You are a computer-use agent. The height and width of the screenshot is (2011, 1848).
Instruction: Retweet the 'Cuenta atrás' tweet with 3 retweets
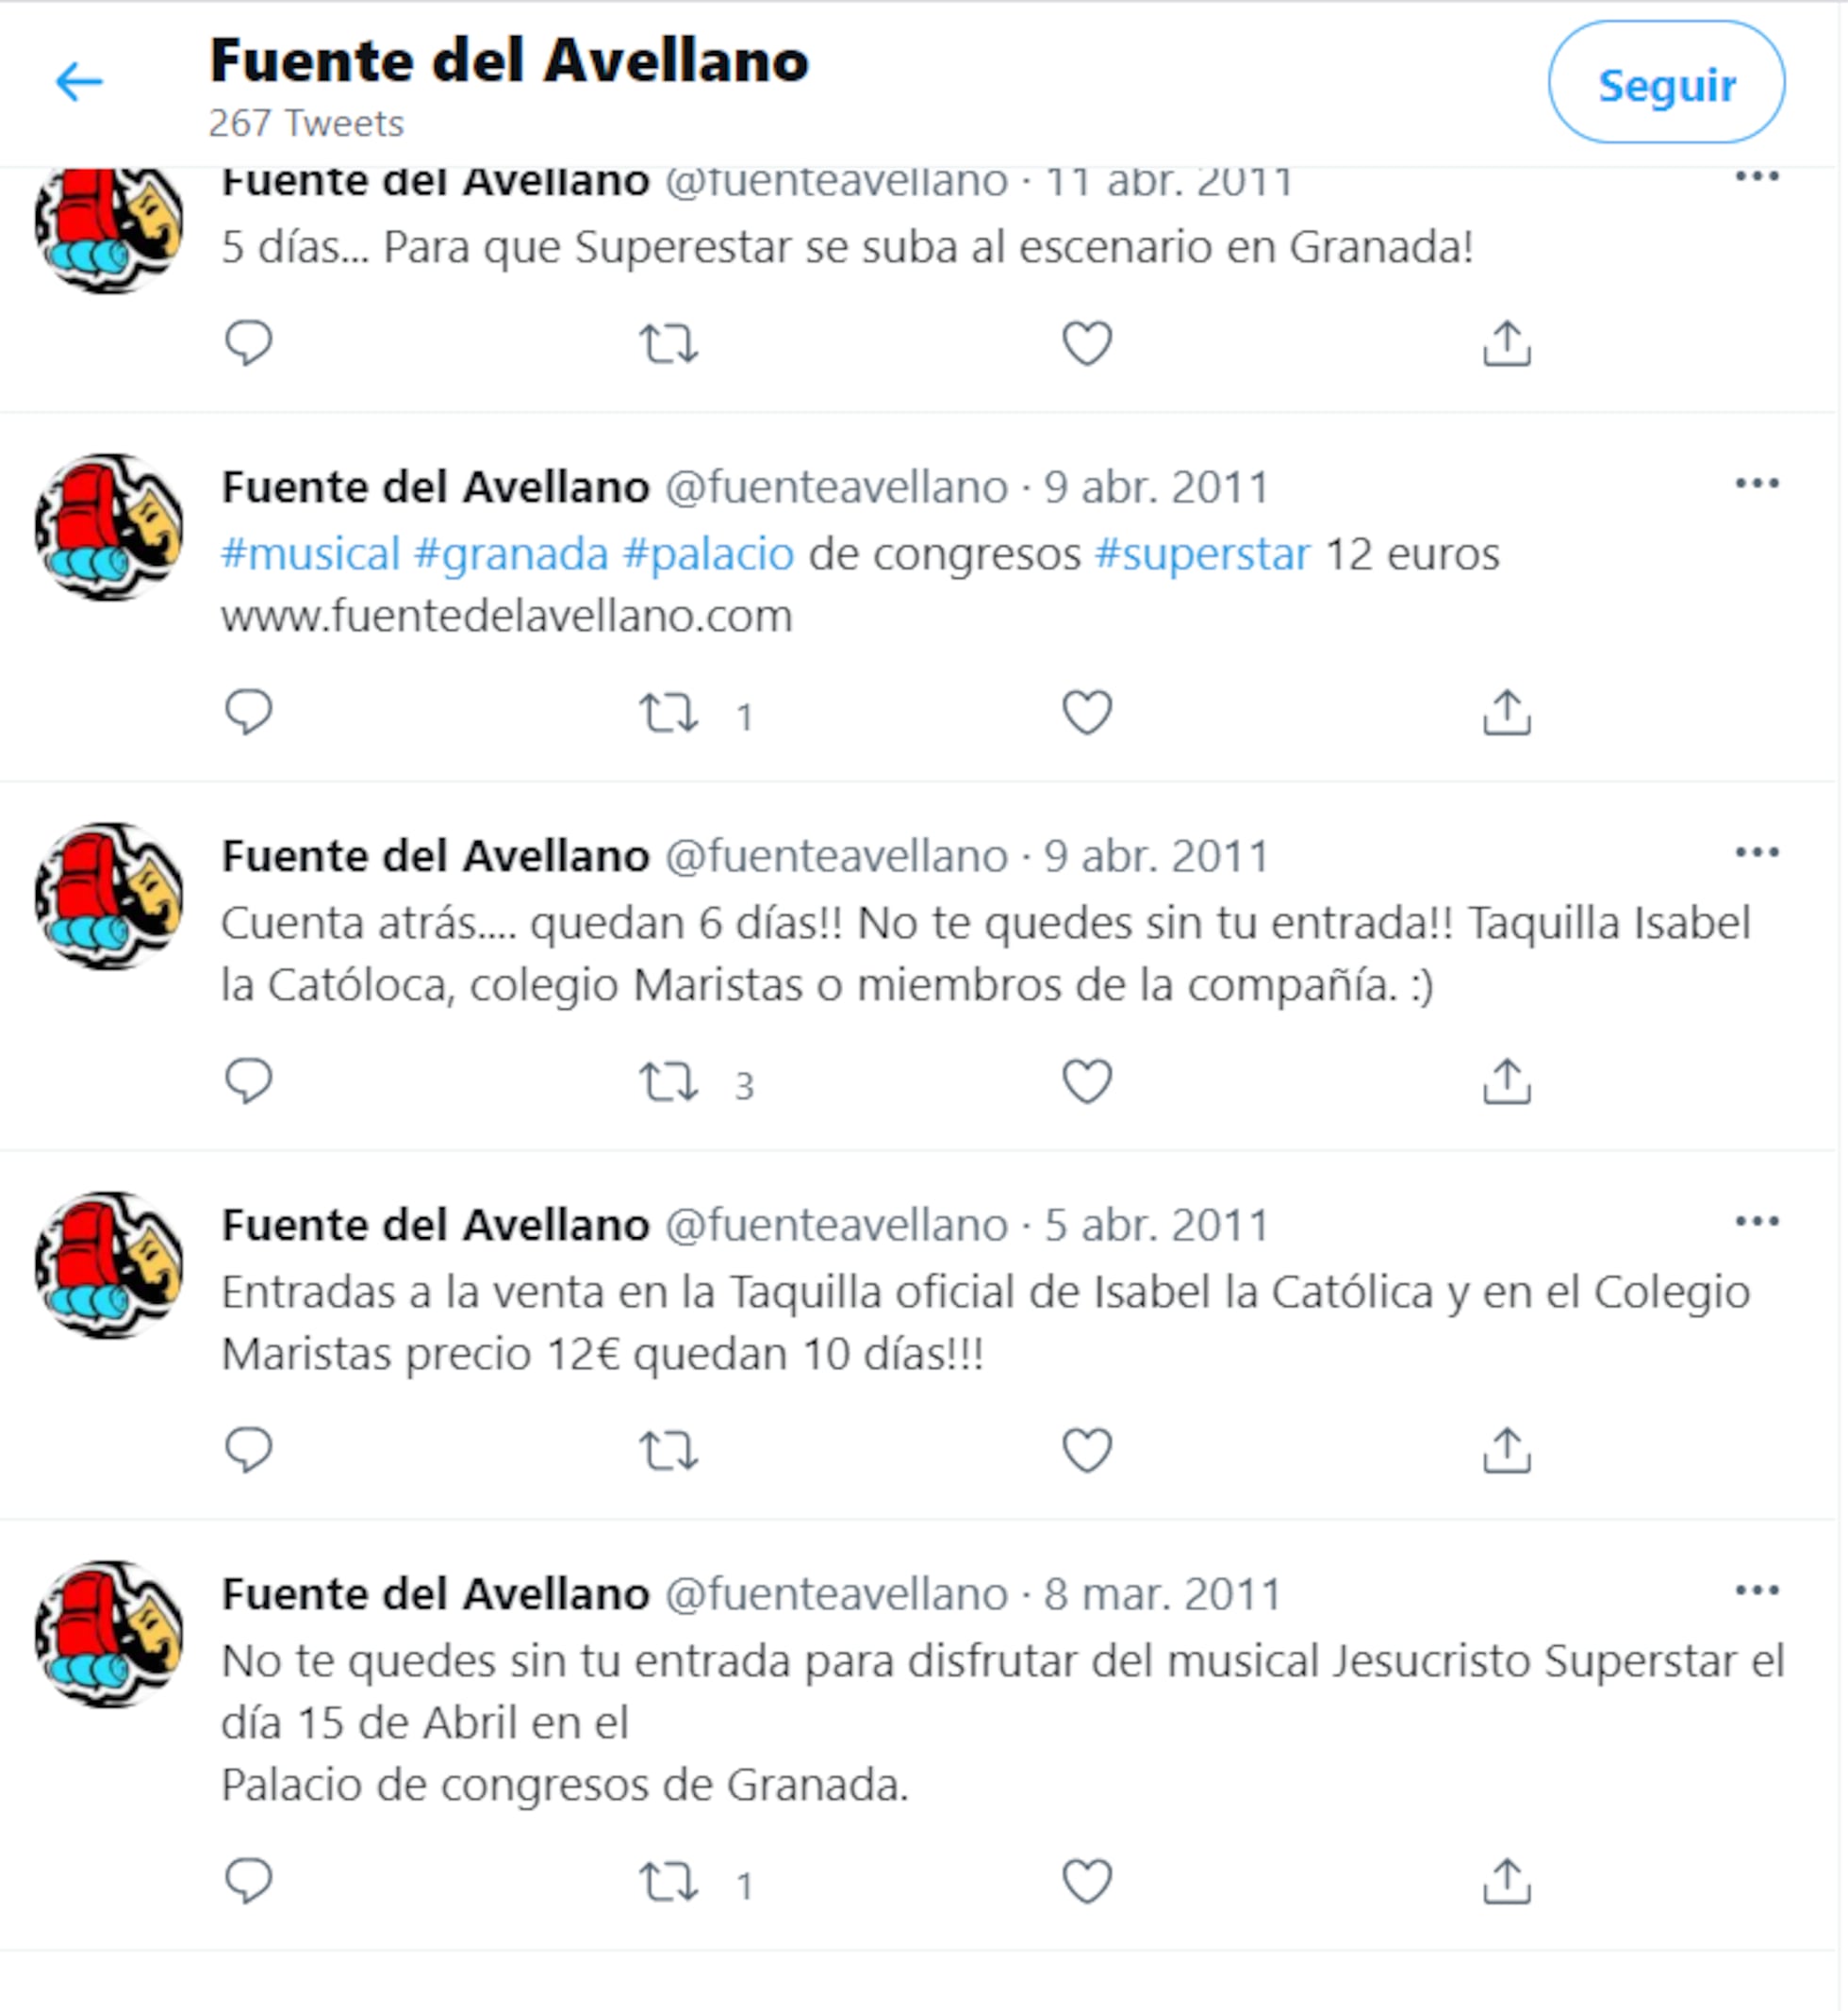click(x=669, y=1082)
